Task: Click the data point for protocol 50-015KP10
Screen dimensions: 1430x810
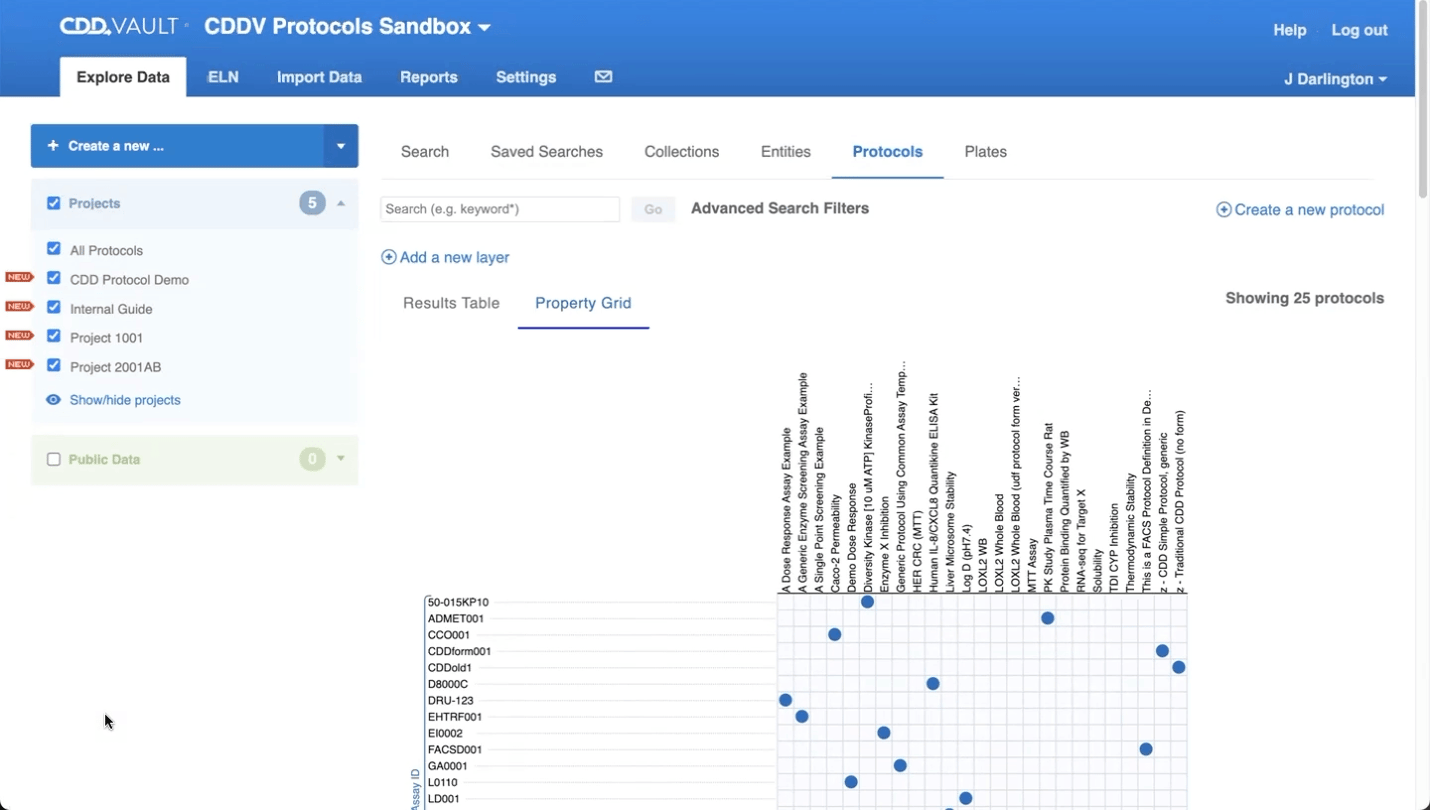Action: coord(867,601)
